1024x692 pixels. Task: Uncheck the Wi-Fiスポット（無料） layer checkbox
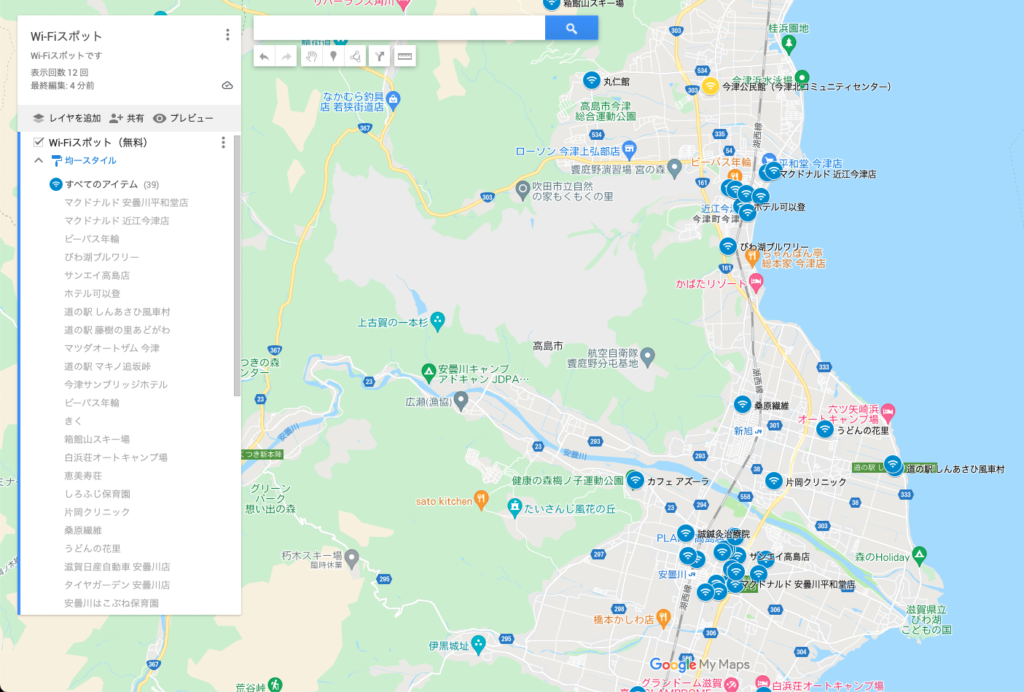39,142
